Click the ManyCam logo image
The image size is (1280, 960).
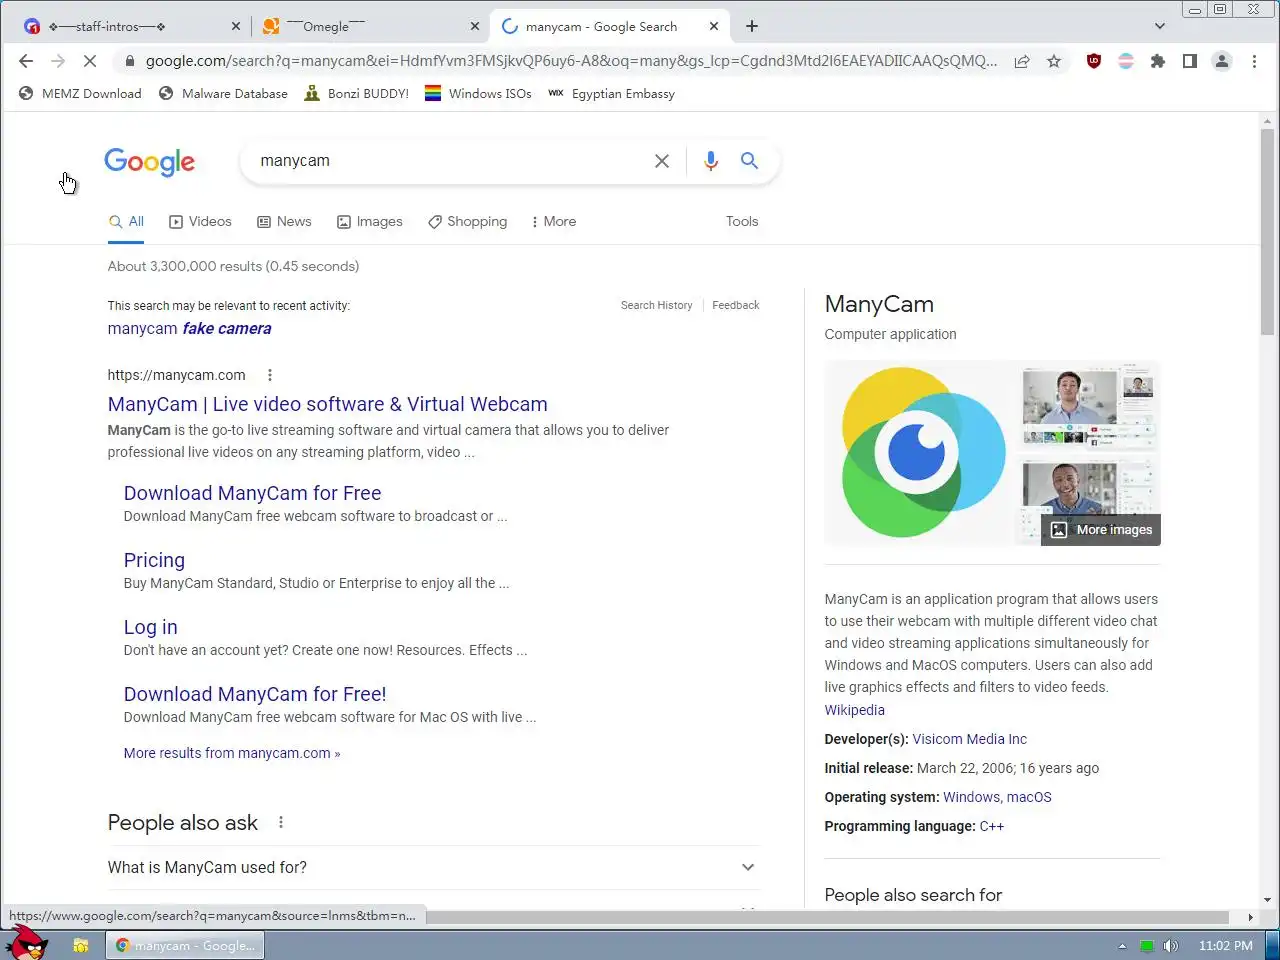[920, 453]
